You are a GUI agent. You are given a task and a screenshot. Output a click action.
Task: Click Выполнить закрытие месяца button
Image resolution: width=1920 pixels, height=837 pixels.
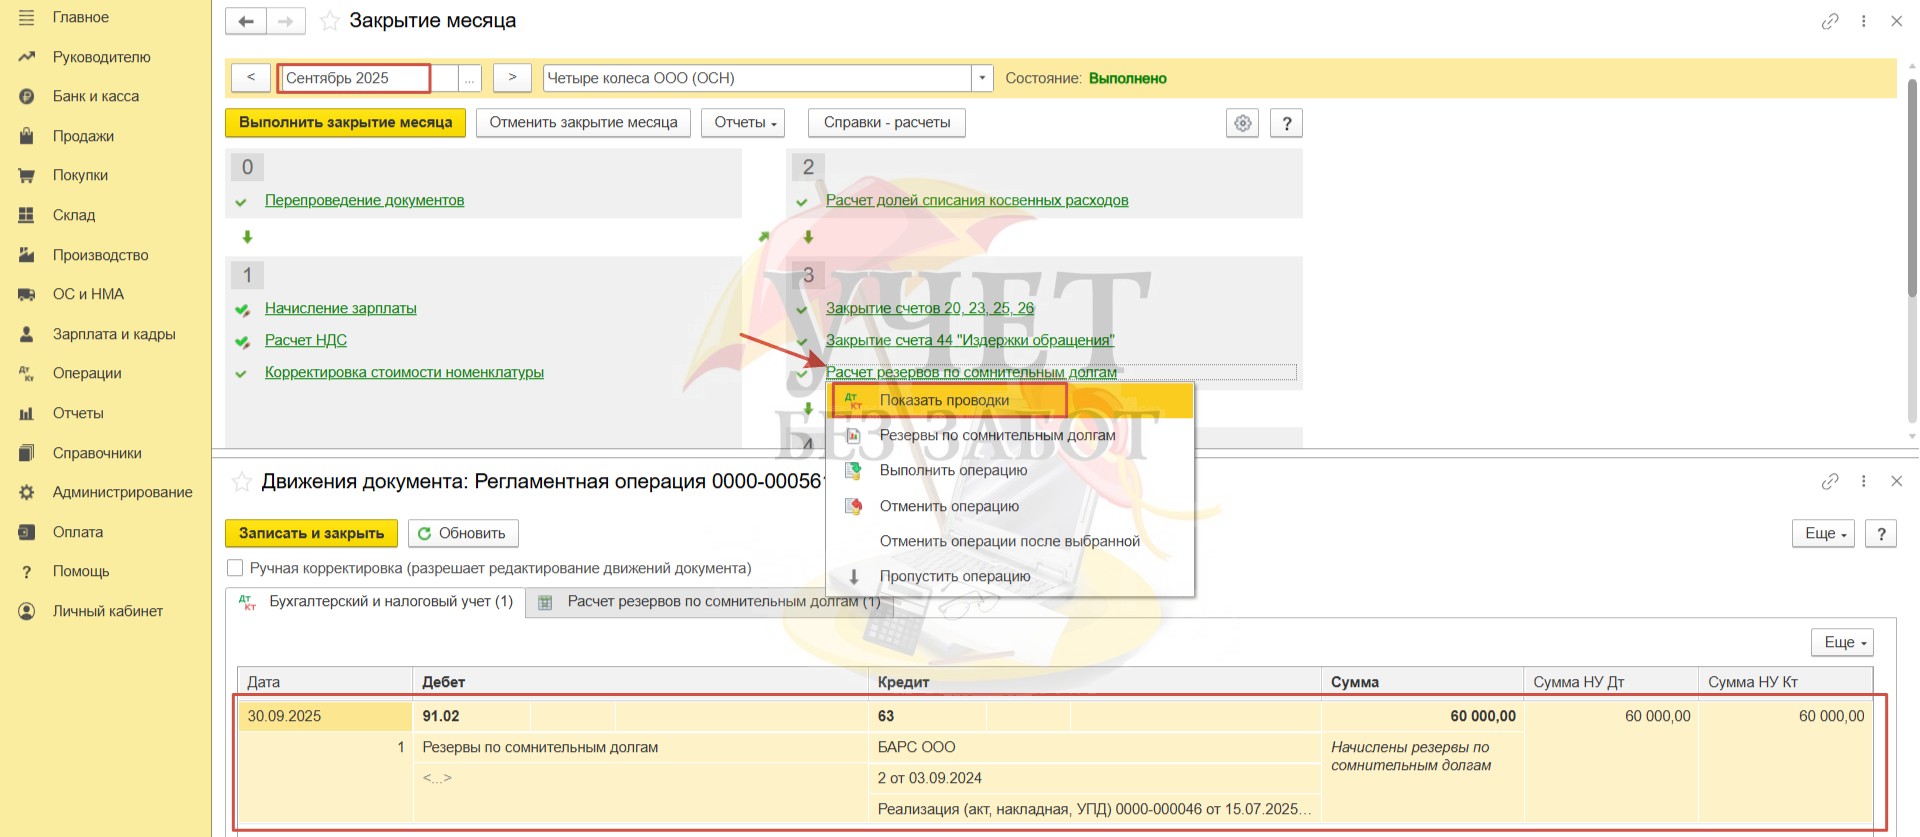345,122
